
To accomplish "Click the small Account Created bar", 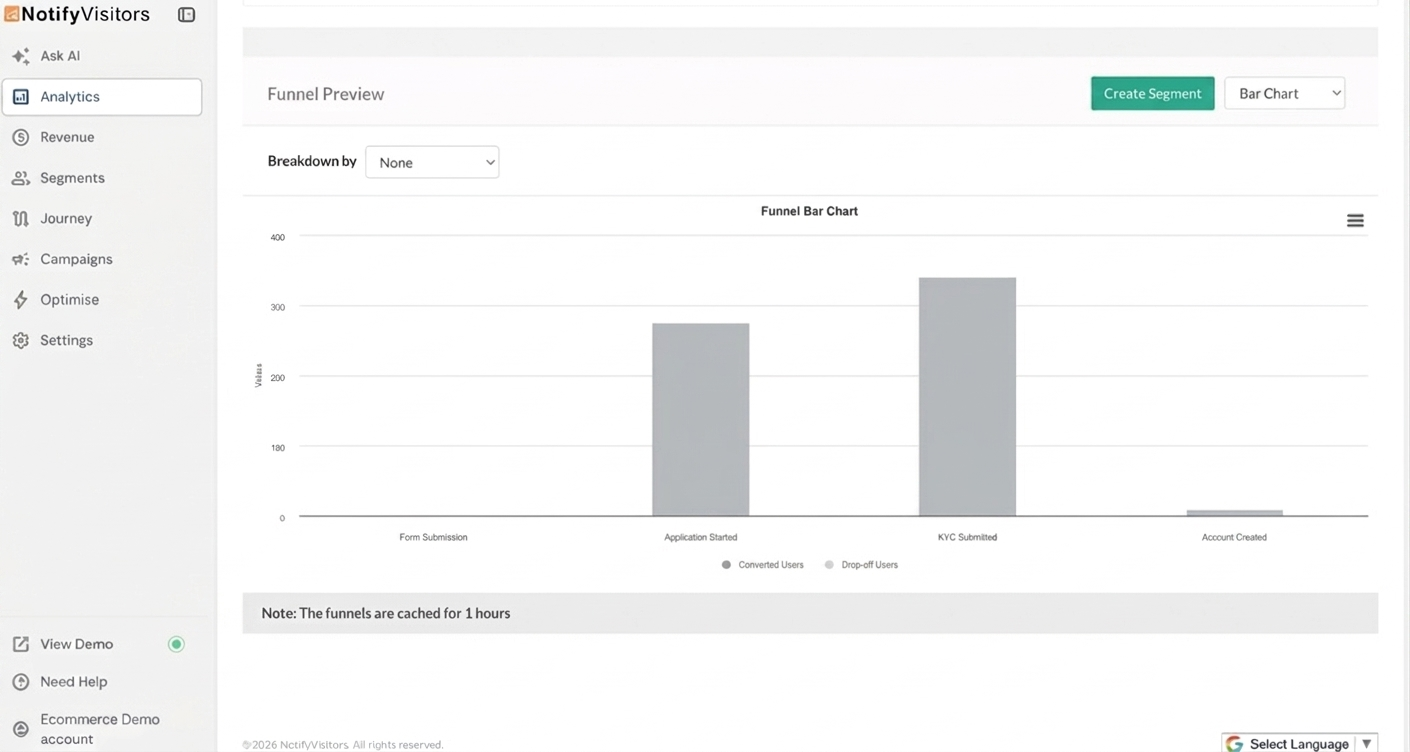I will pos(1234,513).
